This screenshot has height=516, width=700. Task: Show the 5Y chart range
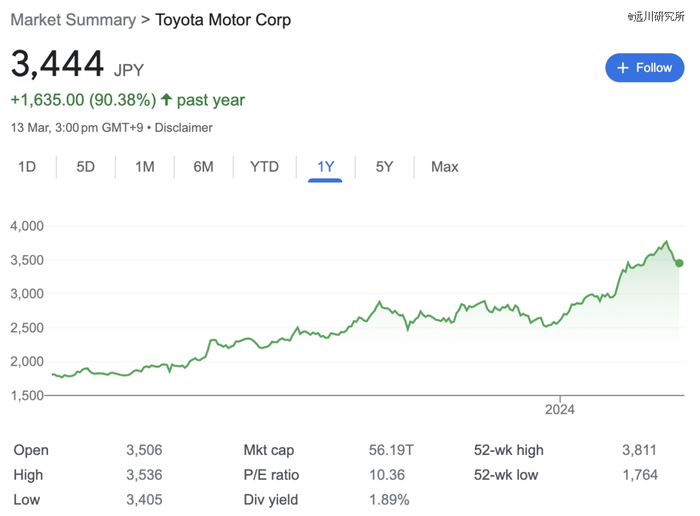click(384, 167)
